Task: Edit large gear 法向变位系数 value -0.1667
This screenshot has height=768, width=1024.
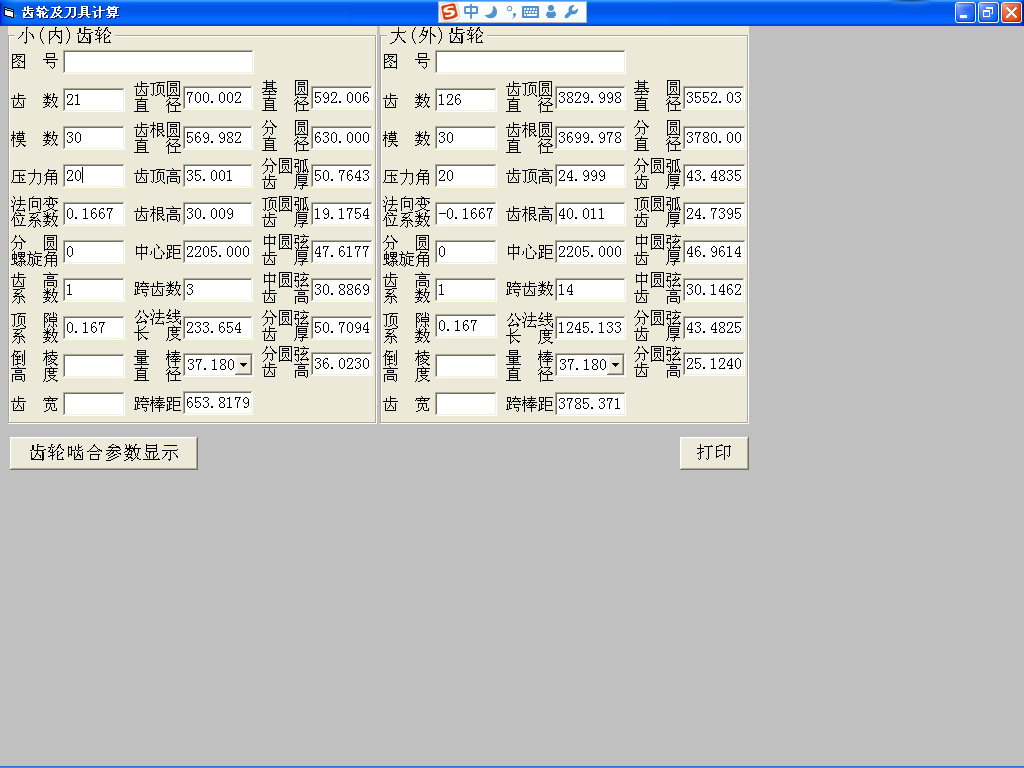Action: [x=466, y=214]
